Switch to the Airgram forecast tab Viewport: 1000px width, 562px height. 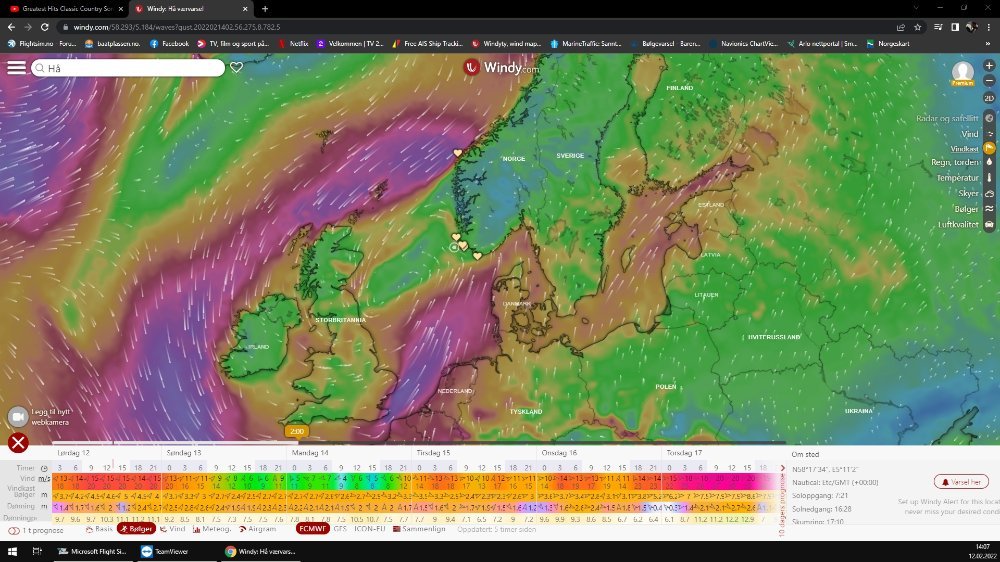pos(258,529)
